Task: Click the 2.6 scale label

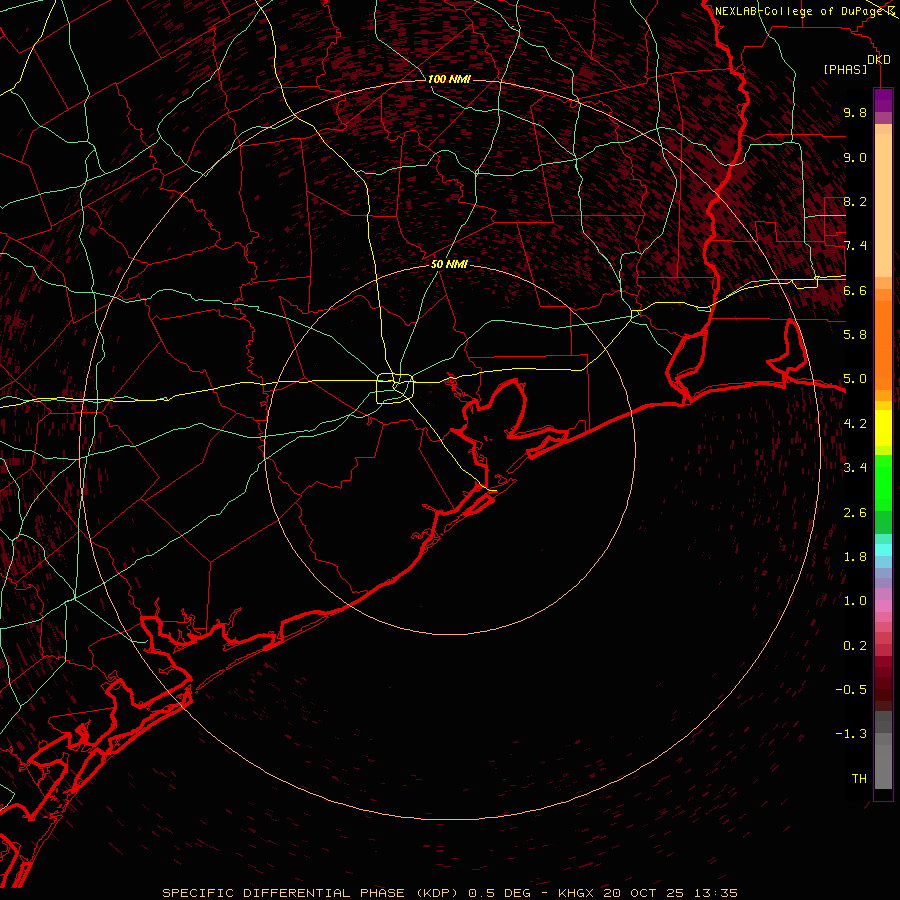Action: click(855, 512)
